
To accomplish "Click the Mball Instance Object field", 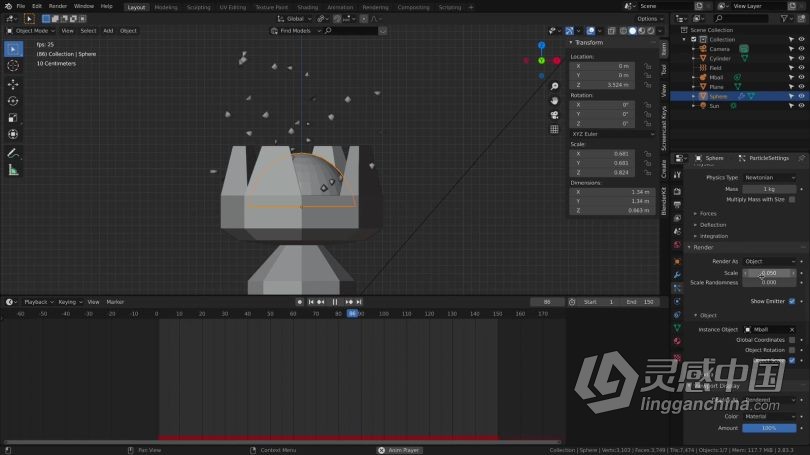I will (769, 330).
